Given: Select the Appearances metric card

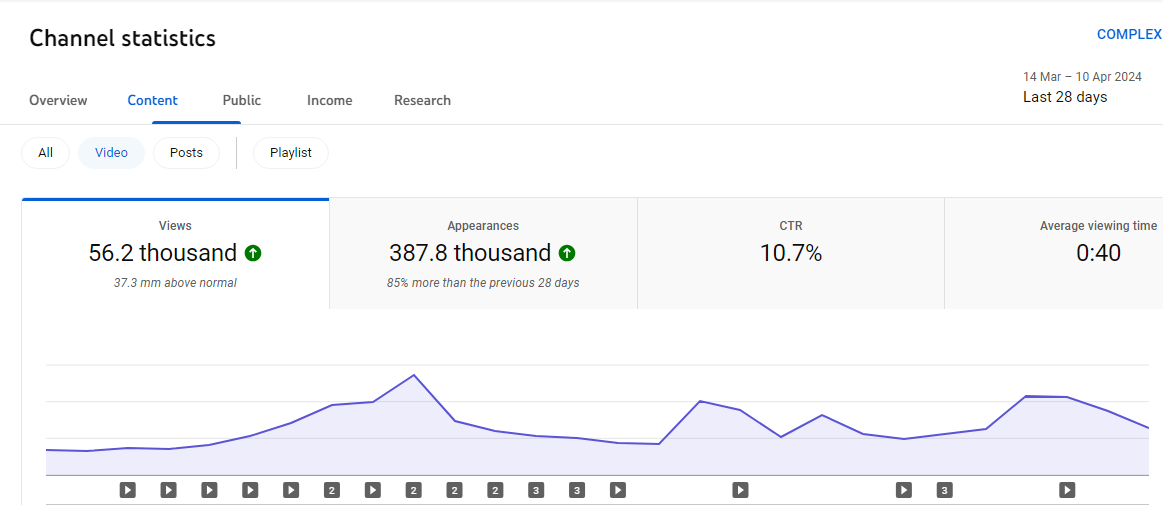Looking at the screenshot, I should click(483, 253).
